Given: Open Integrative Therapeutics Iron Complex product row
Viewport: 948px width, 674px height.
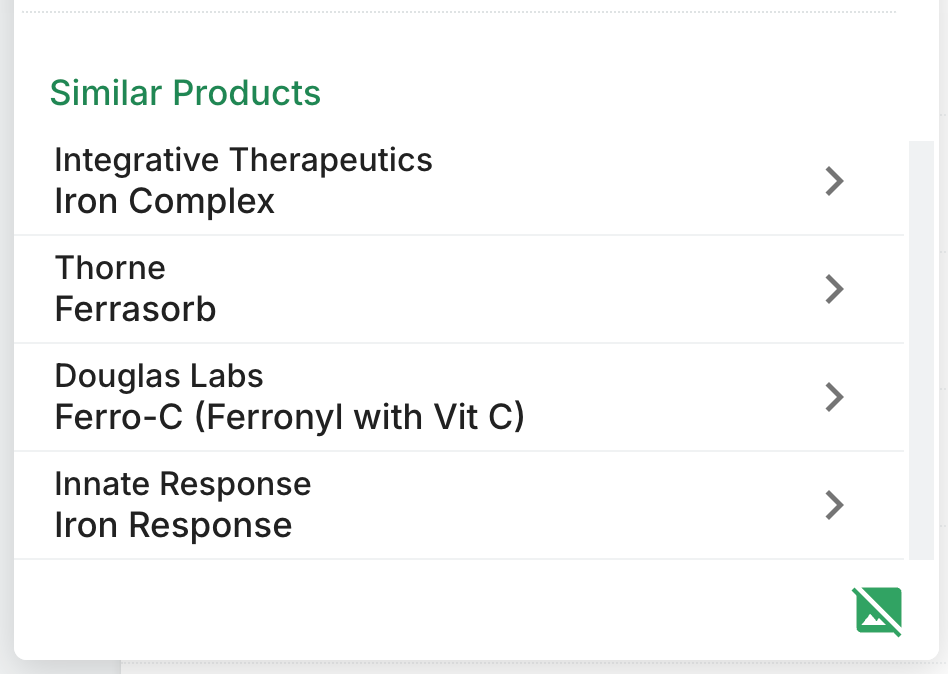Looking at the screenshot, I should pos(459,181).
